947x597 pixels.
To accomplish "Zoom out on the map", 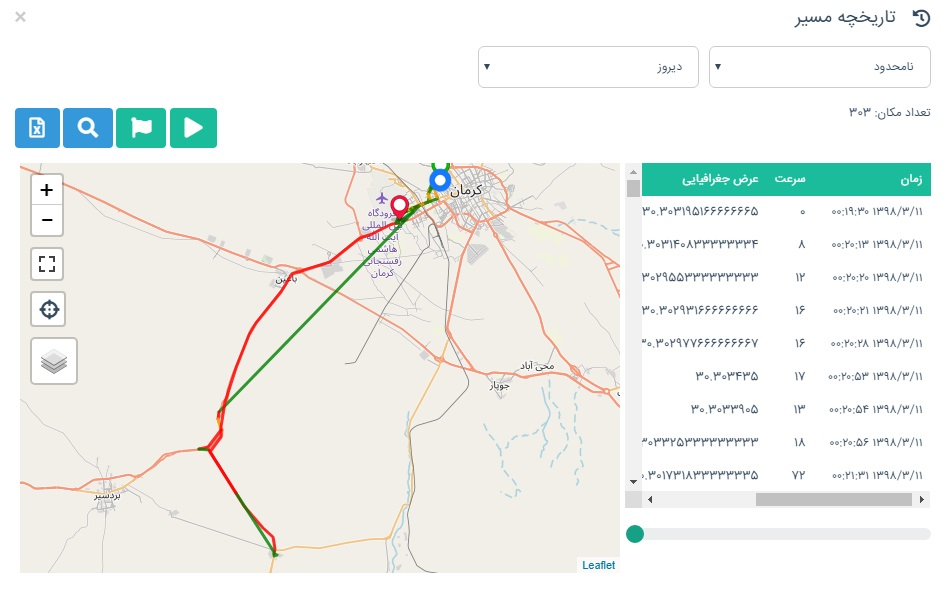I will point(47,219).
